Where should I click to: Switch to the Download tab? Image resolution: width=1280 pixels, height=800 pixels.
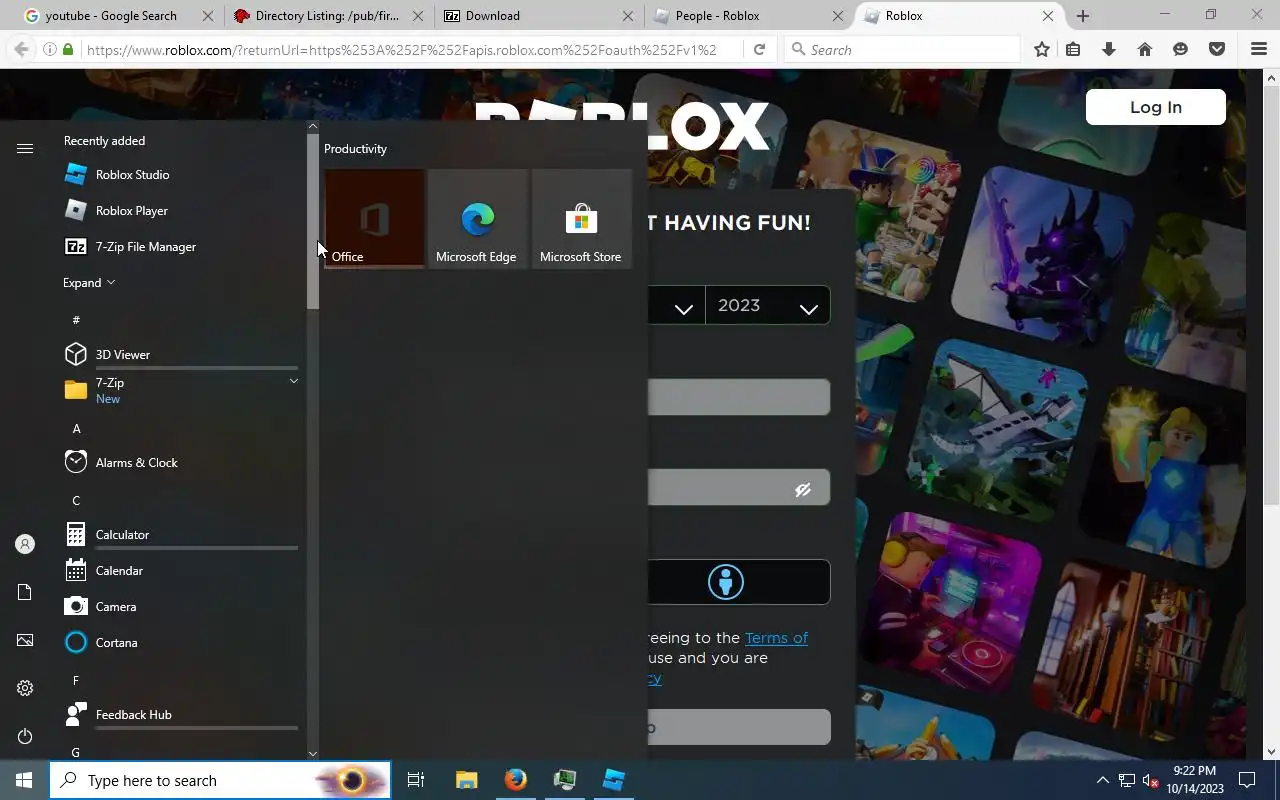[x=538, y=16]
